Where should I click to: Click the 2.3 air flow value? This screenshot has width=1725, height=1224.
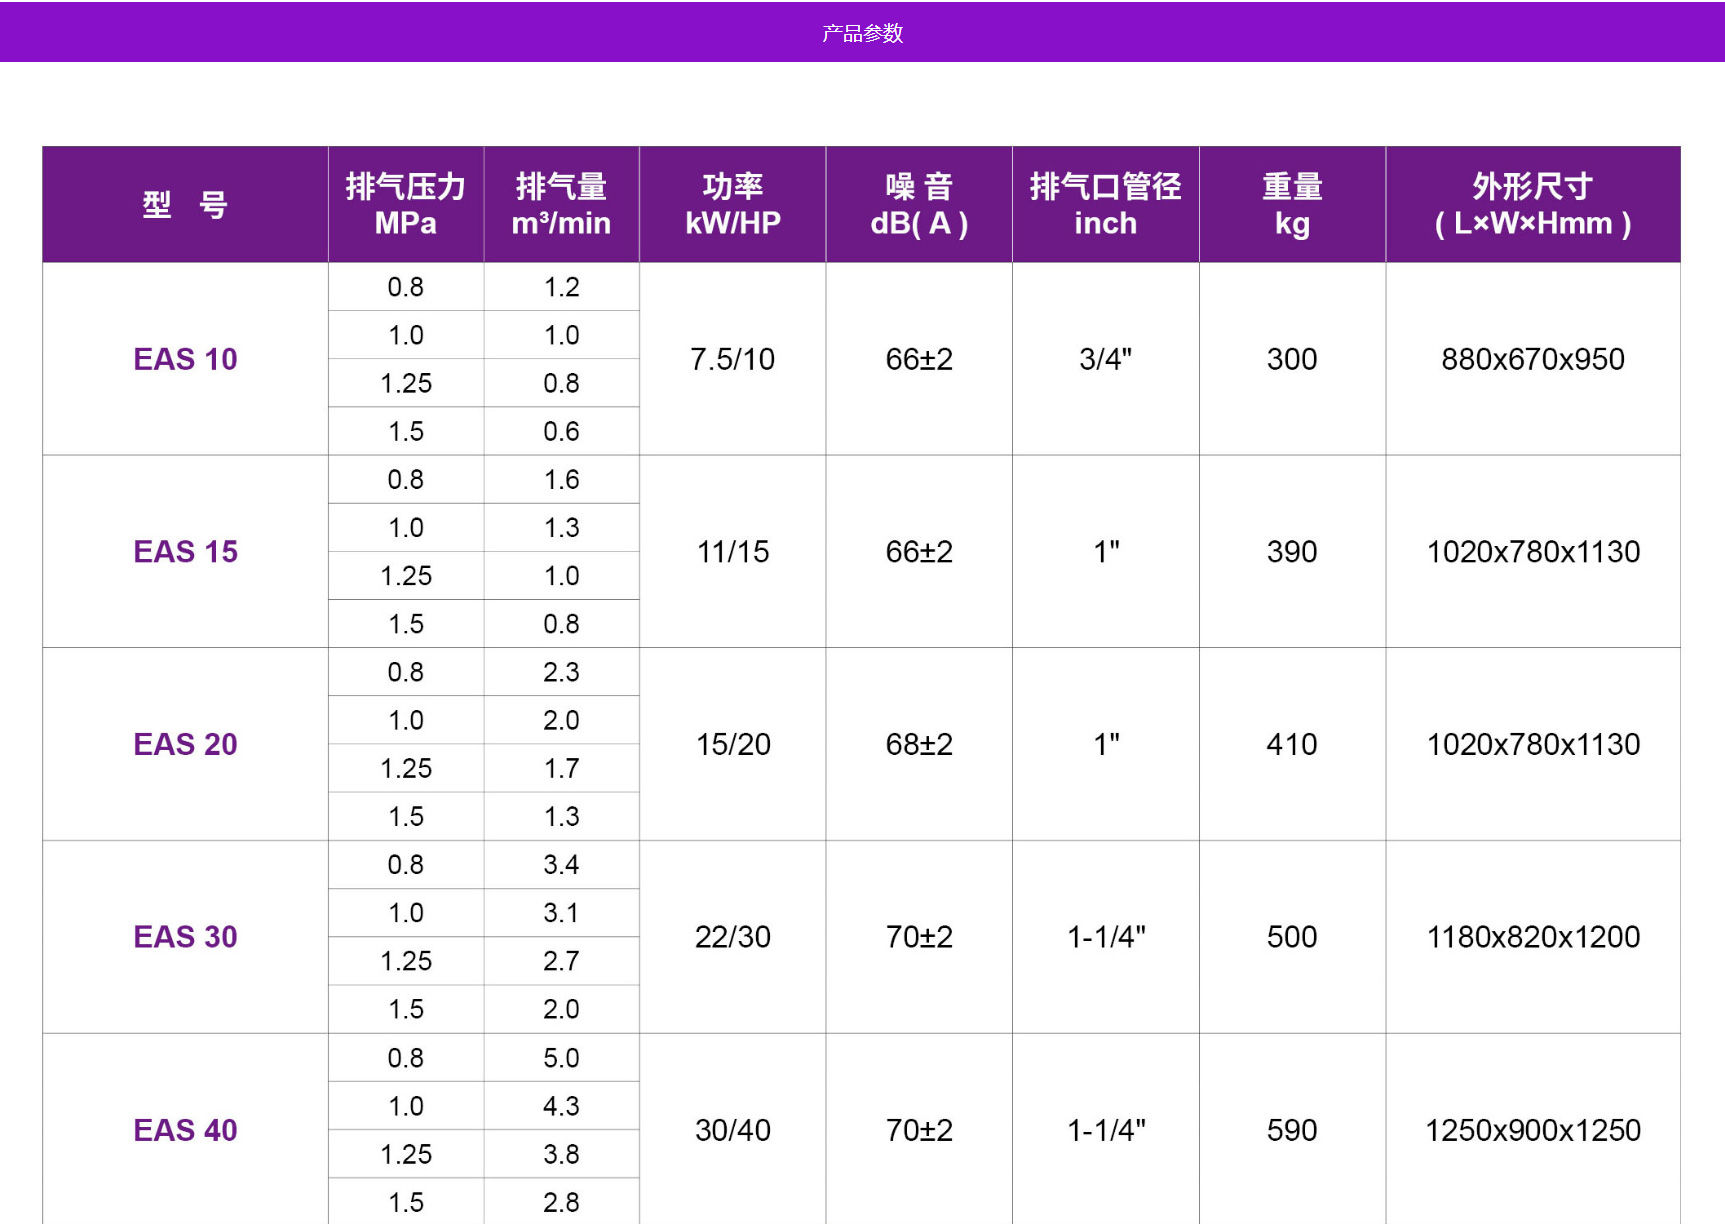coord(561,672)
